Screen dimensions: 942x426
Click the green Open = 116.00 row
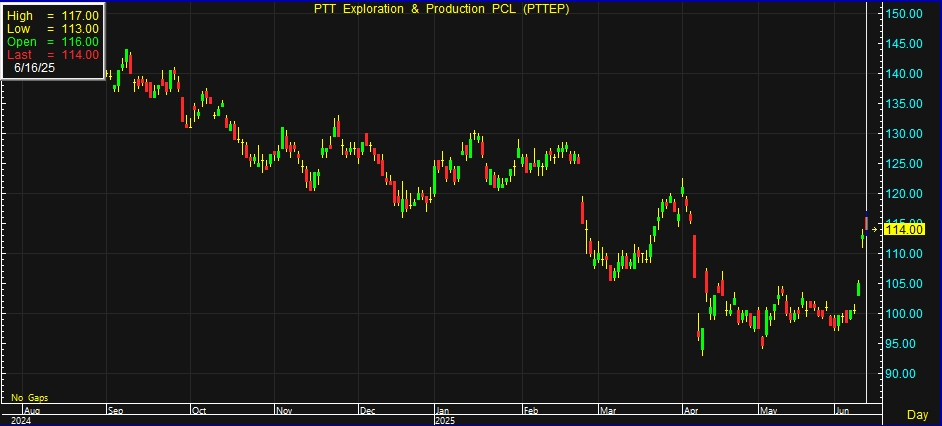pos(52,42)
